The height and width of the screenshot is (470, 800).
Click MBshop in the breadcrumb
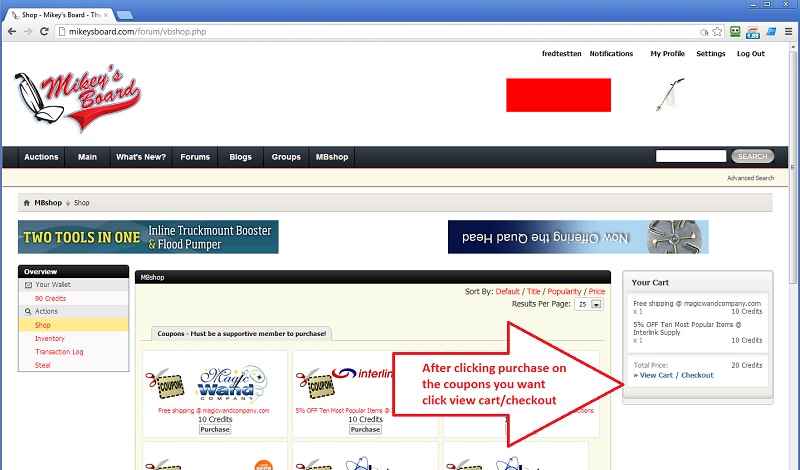tap(48, 203)
